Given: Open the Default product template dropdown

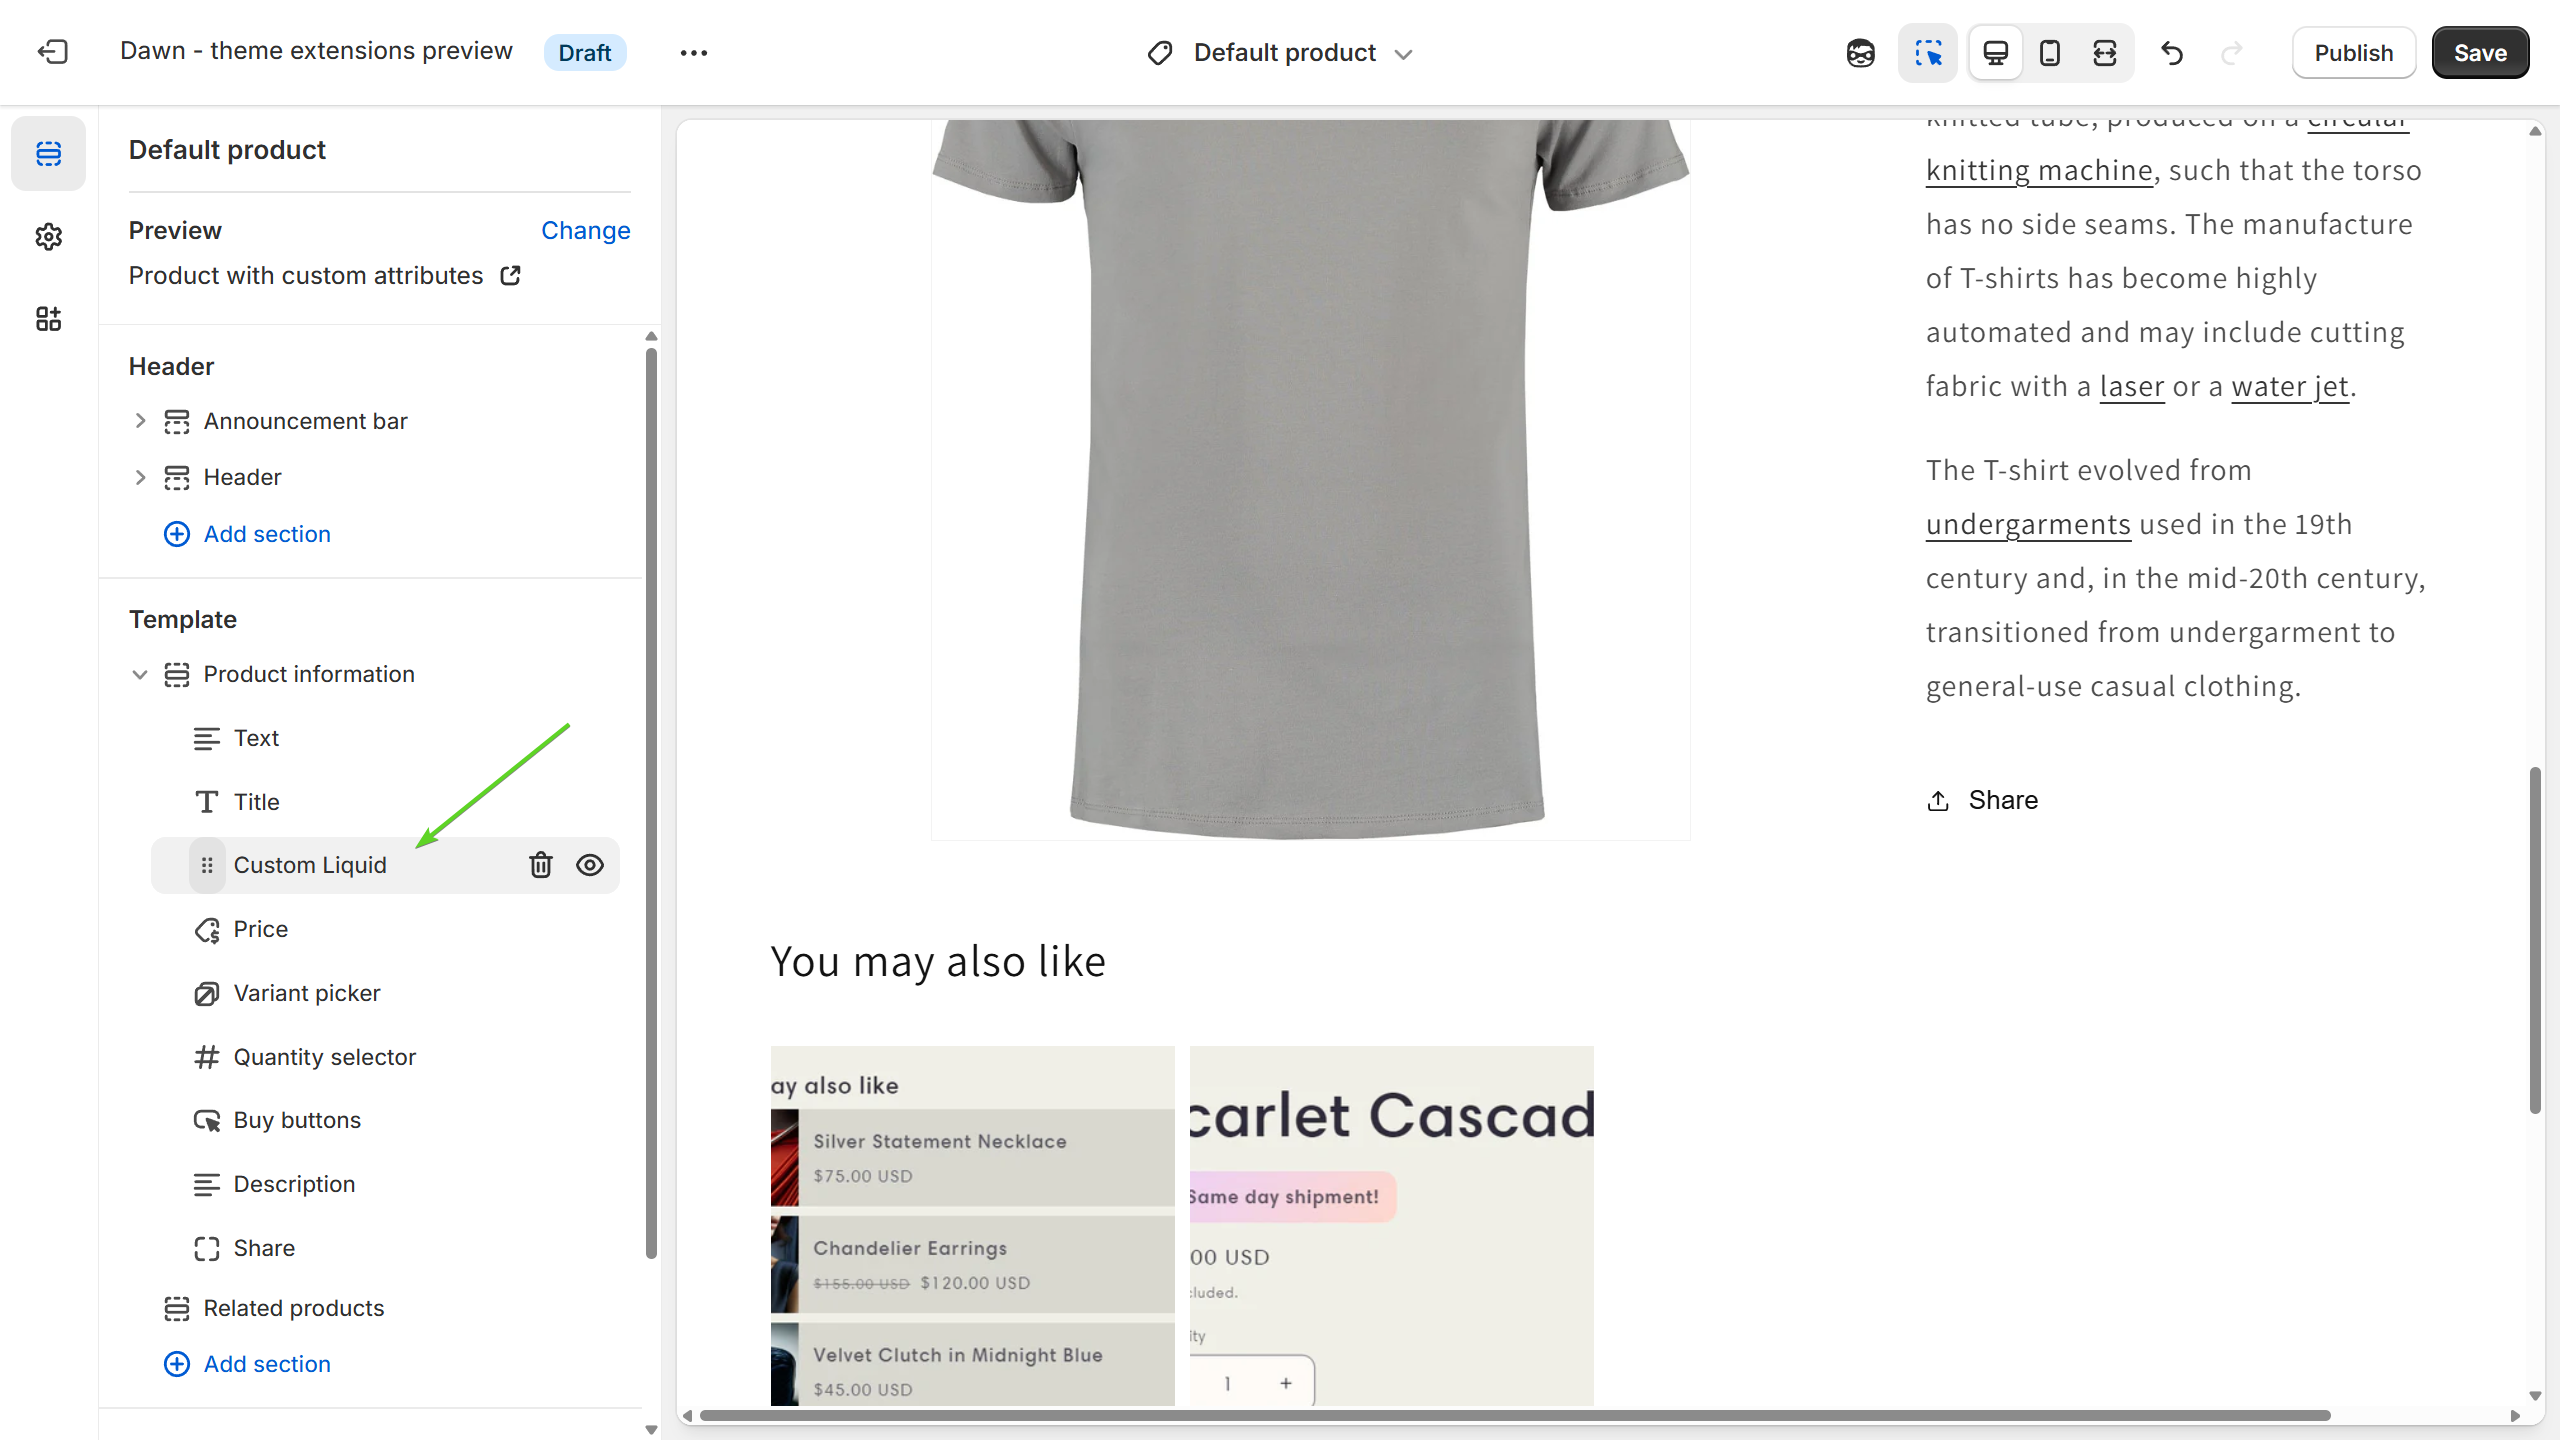Looking at the screenshot, I should pos(1283,53).
